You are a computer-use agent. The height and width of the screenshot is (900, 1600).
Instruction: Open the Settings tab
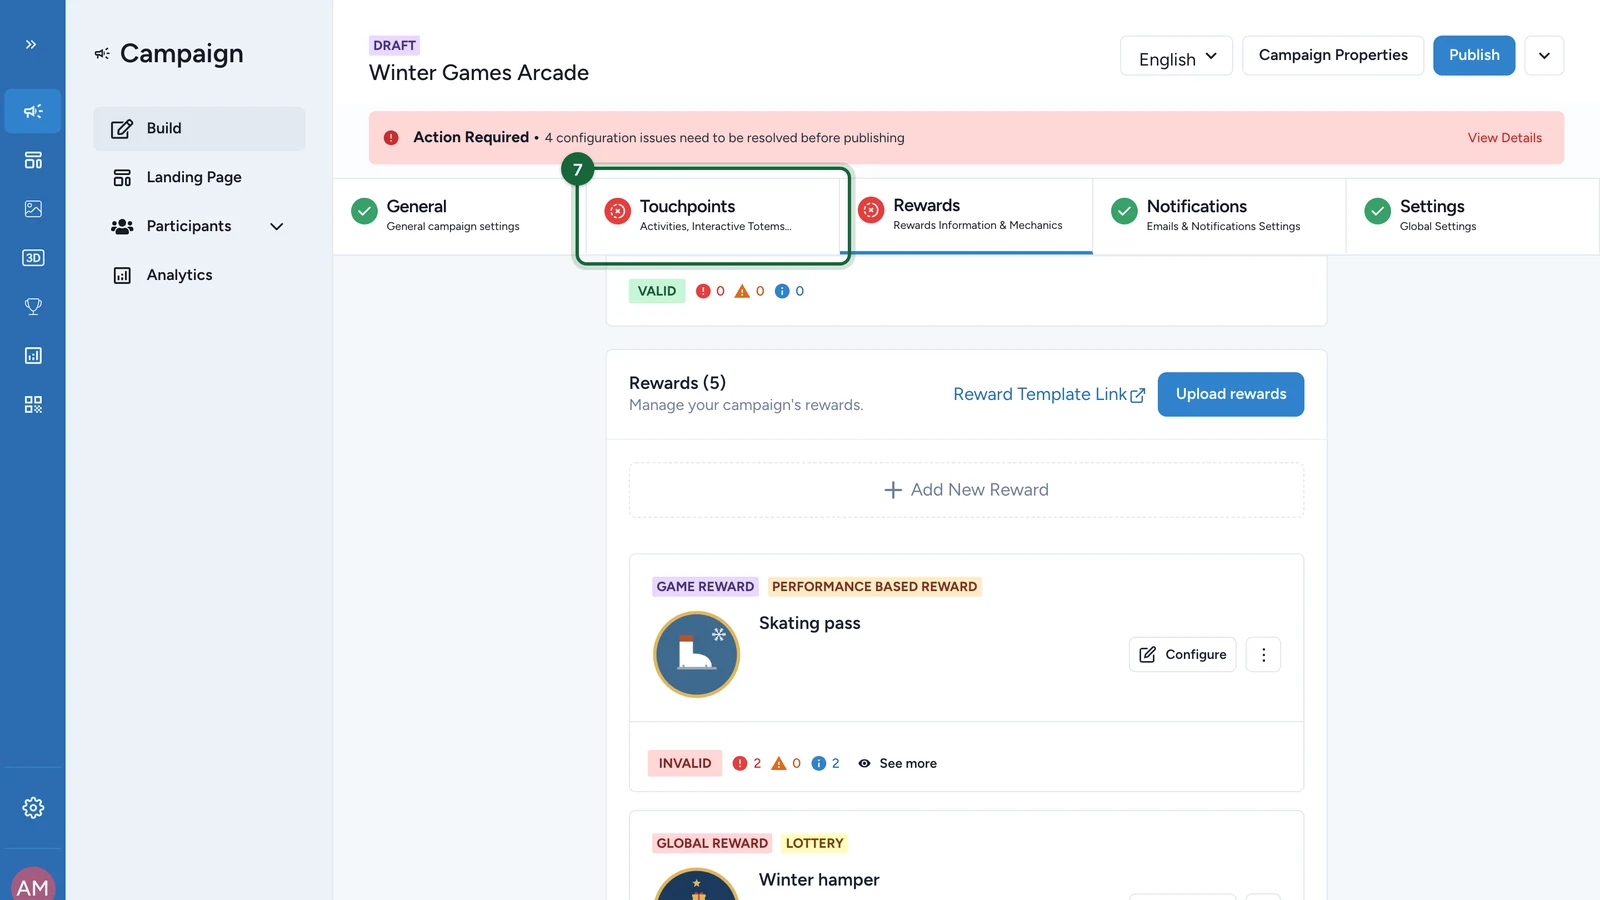pyautogui.click(x=1472, y=216)
